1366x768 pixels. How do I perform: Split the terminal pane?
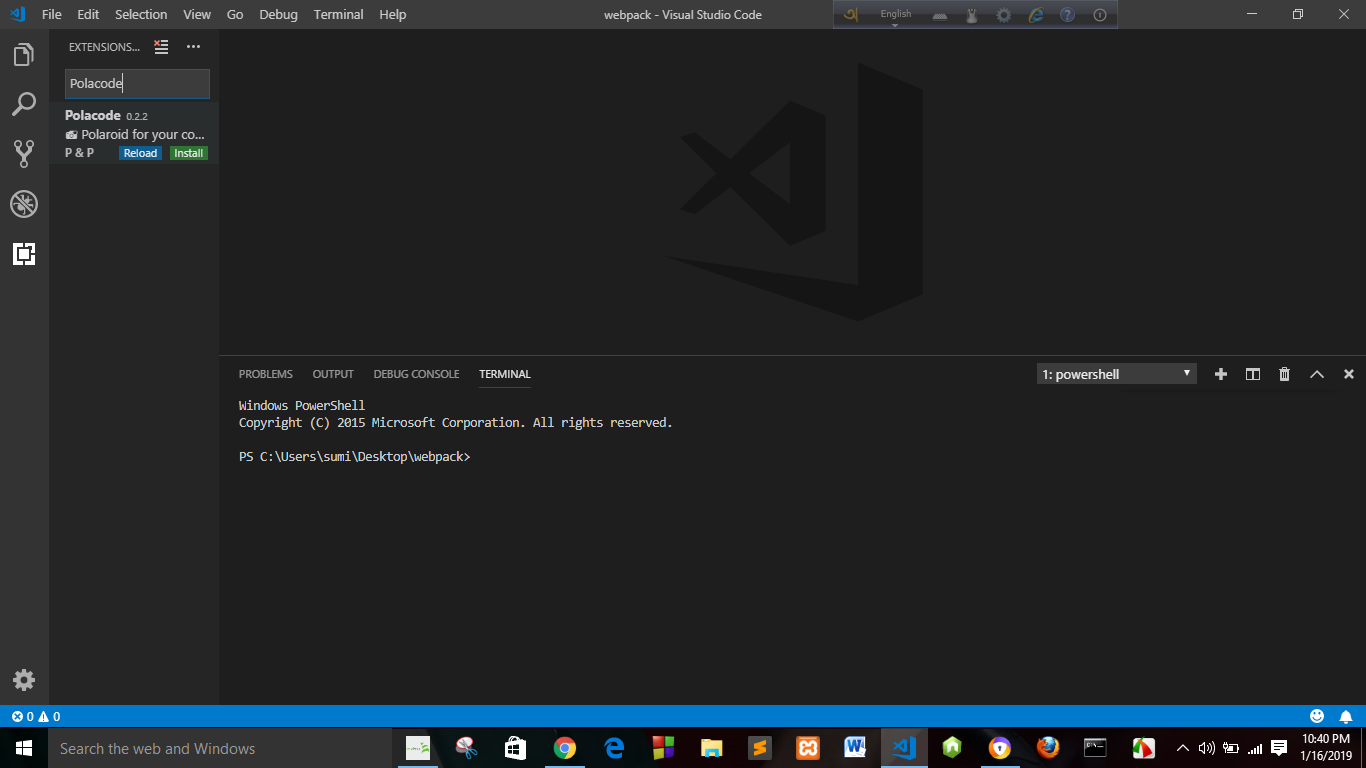[x=1252, y=373]
